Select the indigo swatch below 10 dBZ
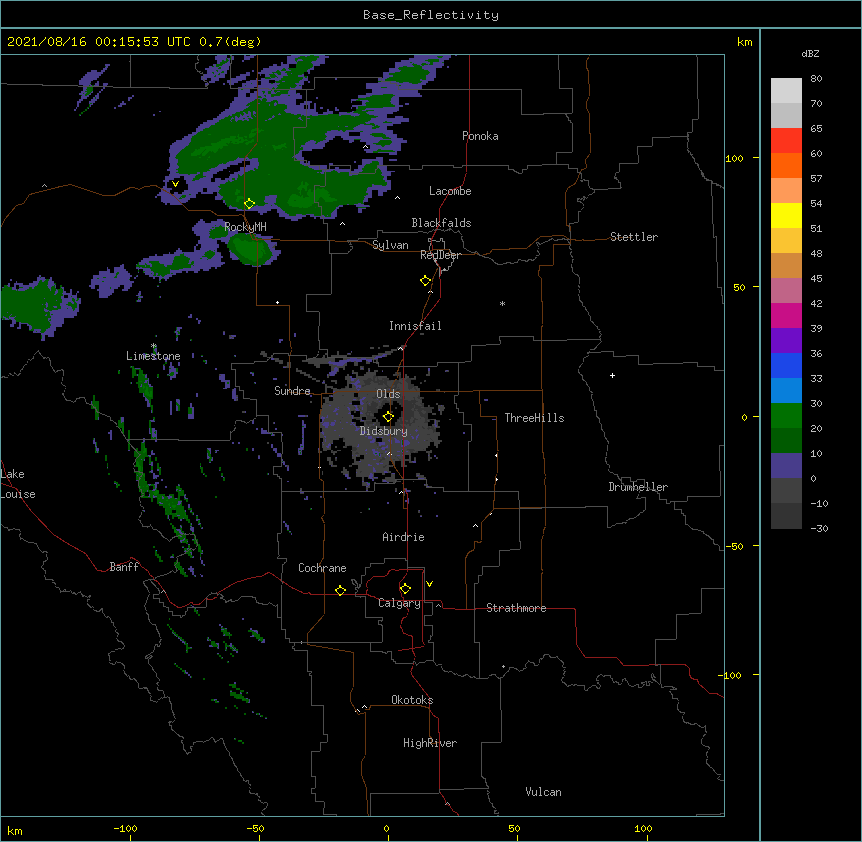This screenshot has width=862, height=842. [x=786, y=466]
